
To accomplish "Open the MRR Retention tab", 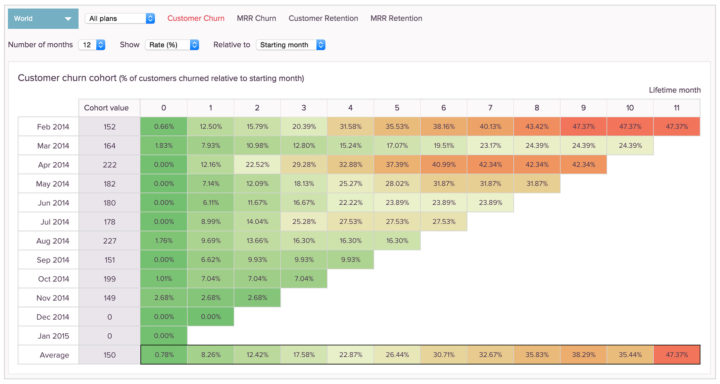I will pos(396,18).
